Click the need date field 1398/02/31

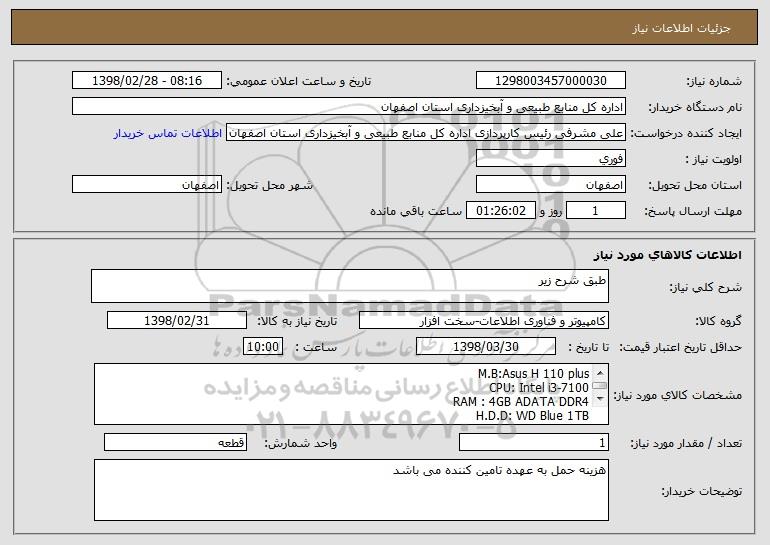[177, 321]
